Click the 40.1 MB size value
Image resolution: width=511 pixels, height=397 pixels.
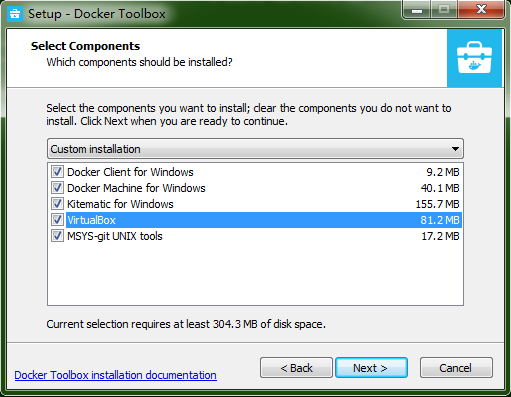[440, 188]
